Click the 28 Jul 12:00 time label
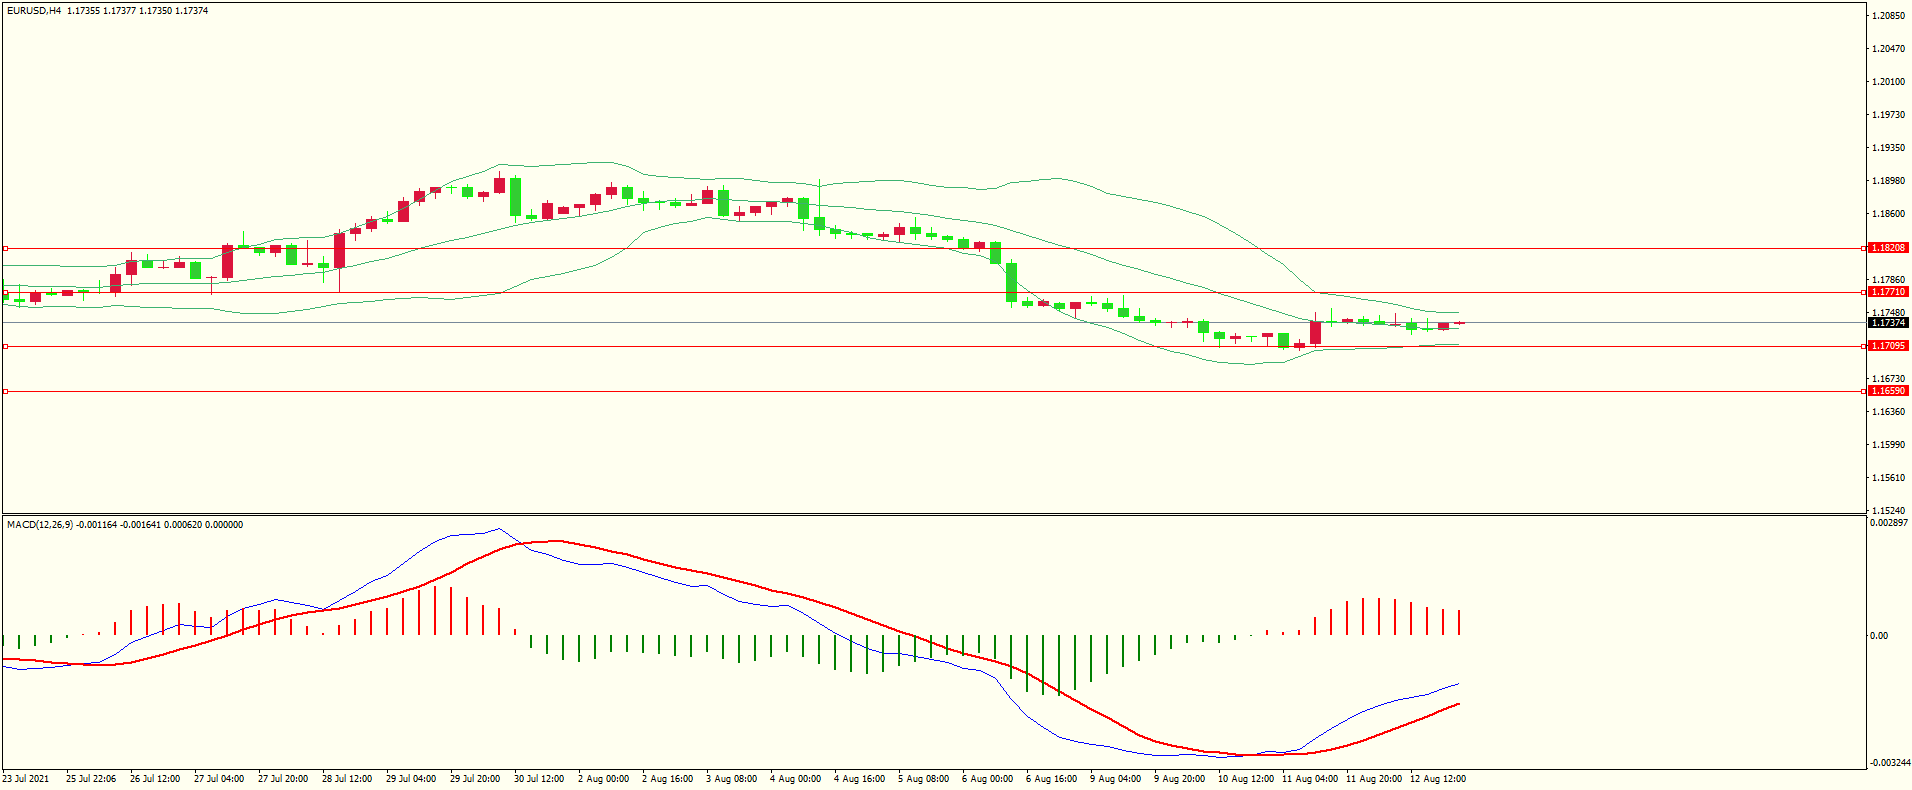 pos(347,779)
